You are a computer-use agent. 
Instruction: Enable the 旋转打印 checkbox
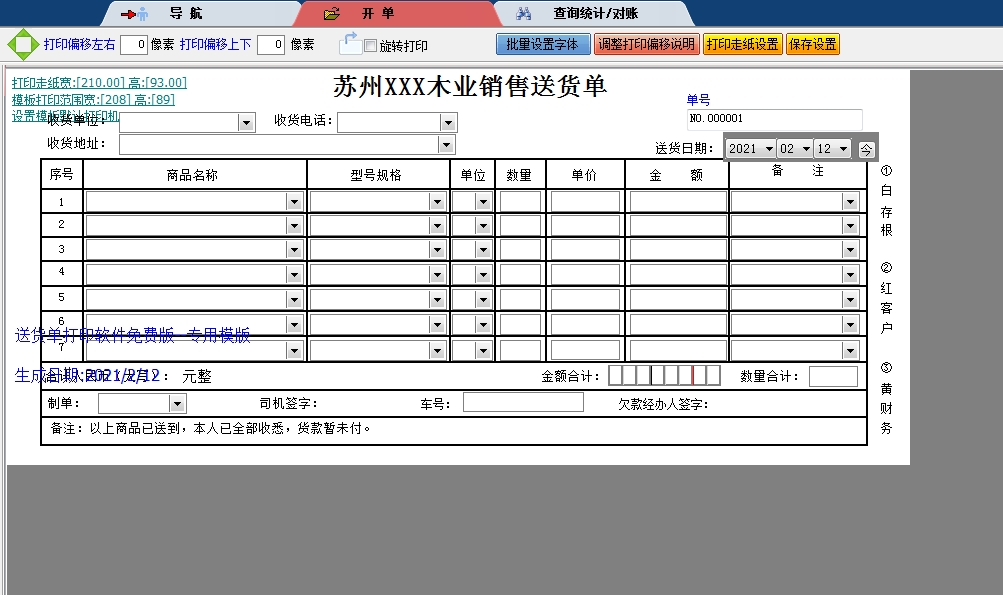click(x=371, y=46)
